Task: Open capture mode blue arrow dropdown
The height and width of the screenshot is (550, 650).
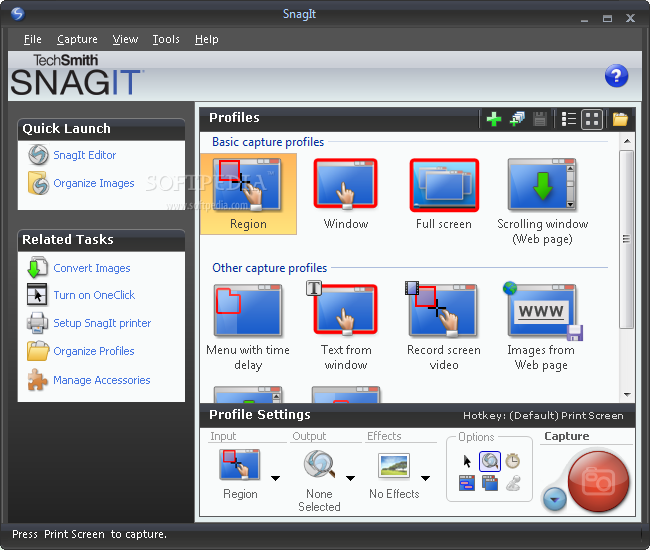Action: tap(554, 499)
